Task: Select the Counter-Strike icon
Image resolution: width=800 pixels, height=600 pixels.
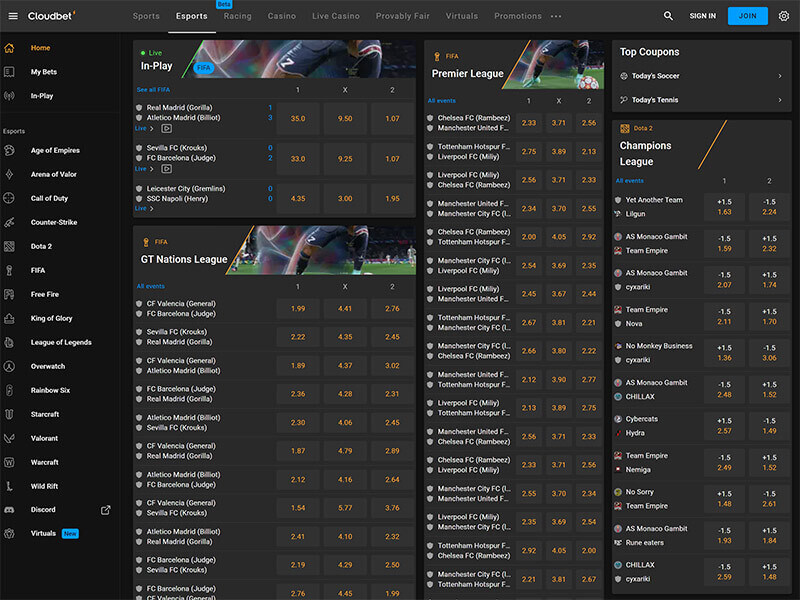Action: (x=9, y=222)
